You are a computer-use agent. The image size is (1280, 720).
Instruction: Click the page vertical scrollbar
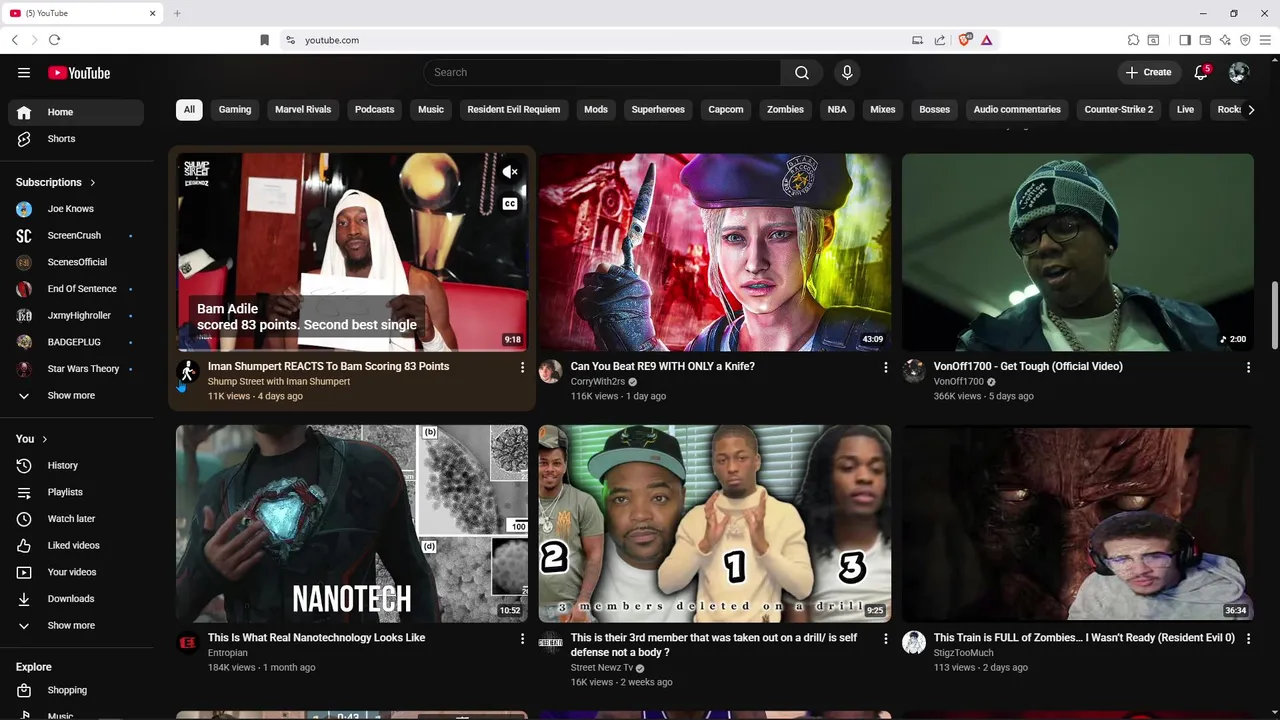(x=1274, y=315)
